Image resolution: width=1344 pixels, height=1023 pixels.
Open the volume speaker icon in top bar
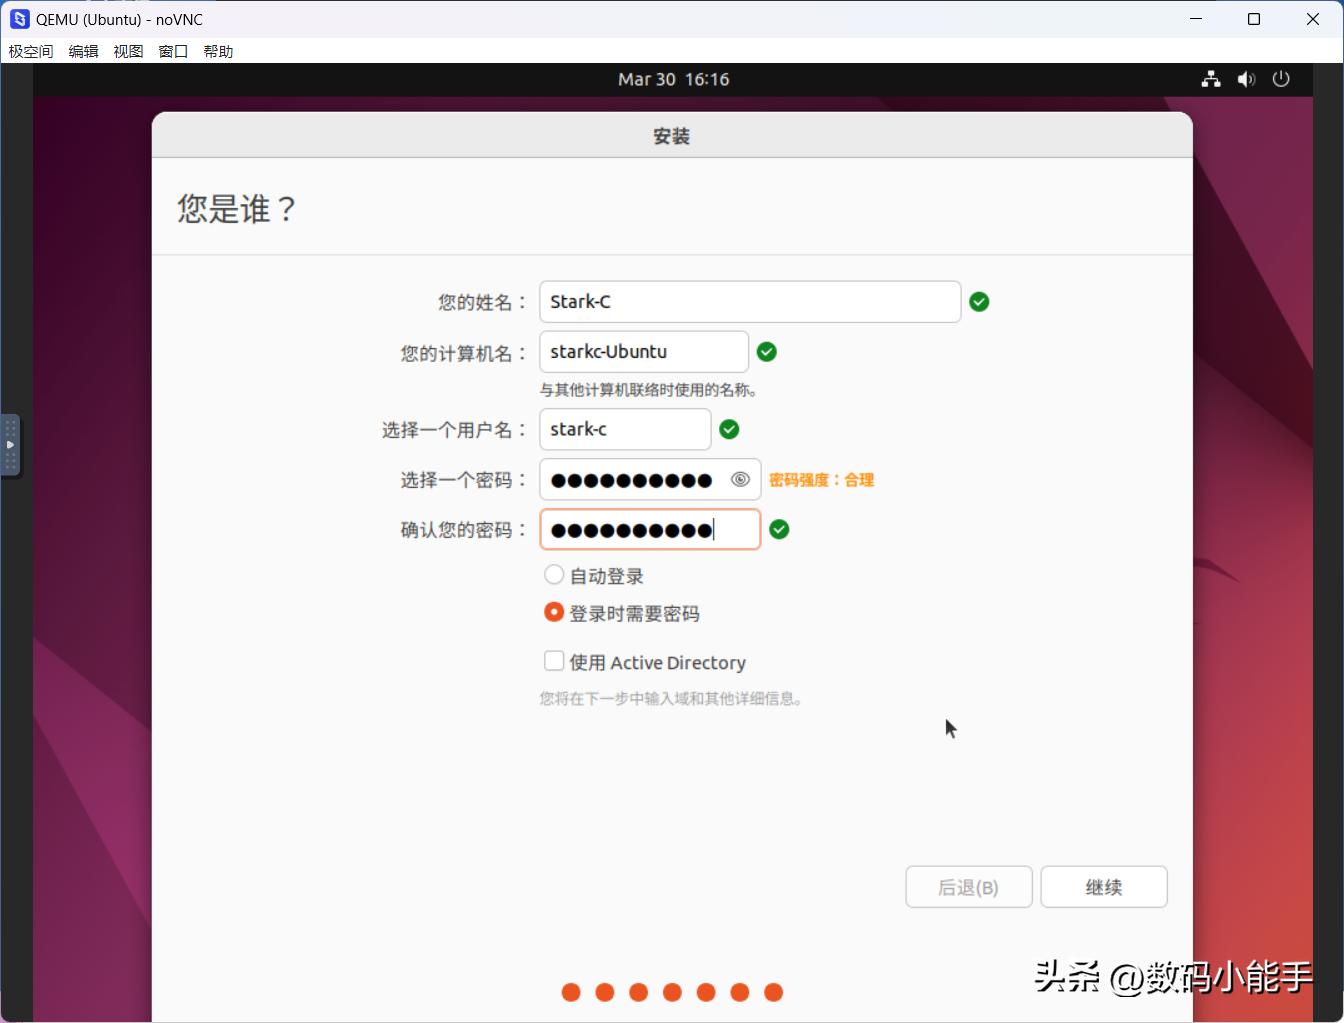pyautogui.click(x=1246, y=79)
